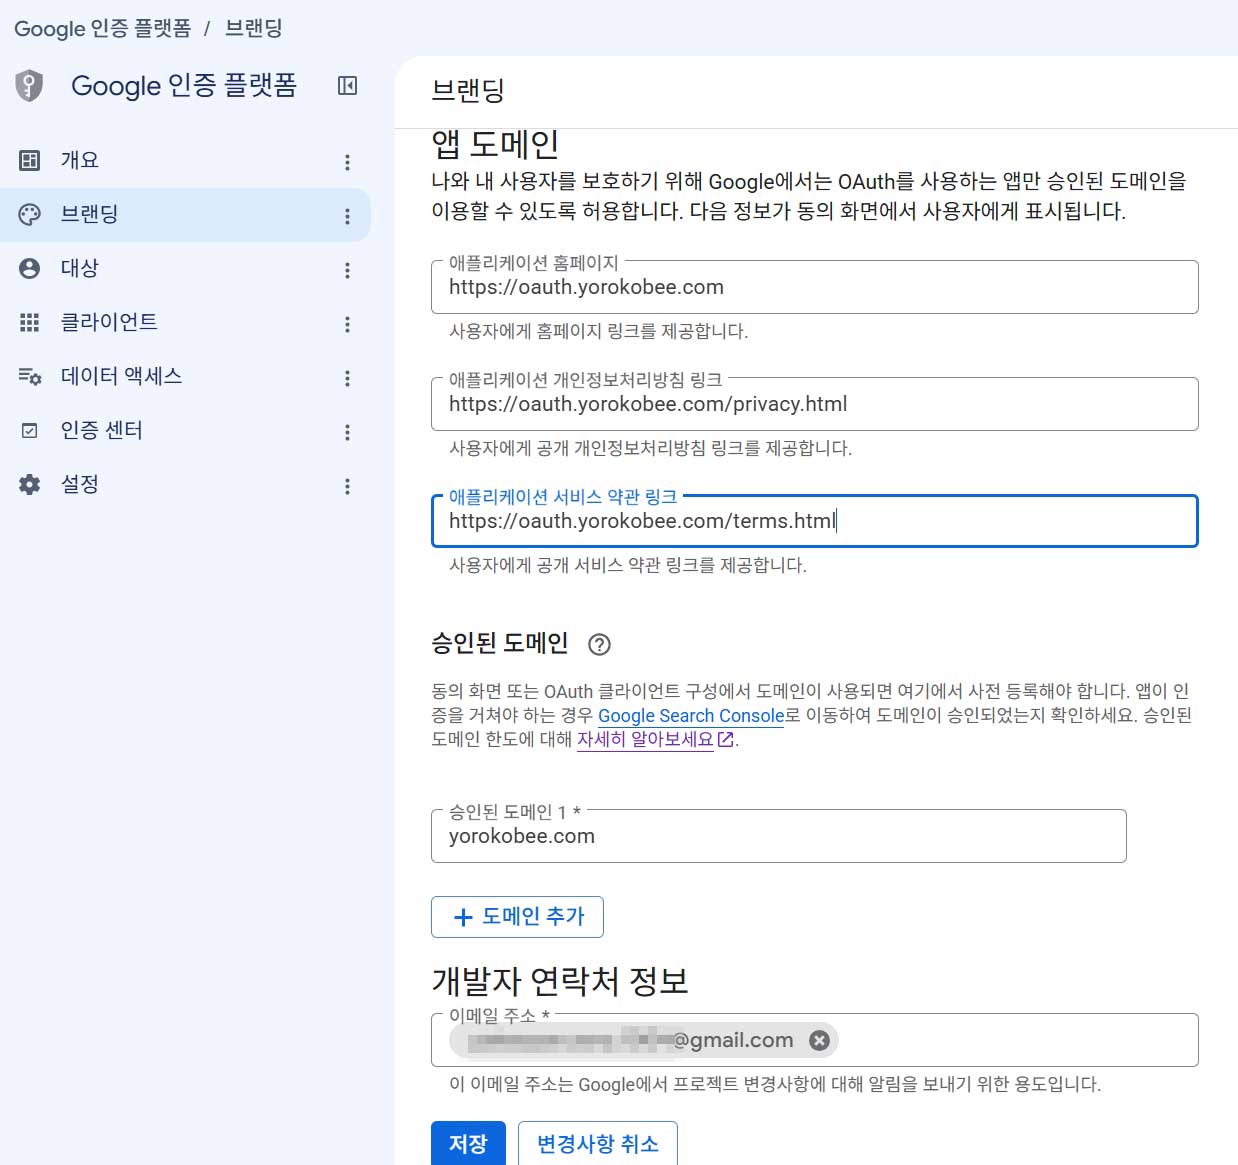Viewport: 1238px width, 1165px height.
Task: Click the 브랜딩 page title in the header
Action: (x=468, y=90)
